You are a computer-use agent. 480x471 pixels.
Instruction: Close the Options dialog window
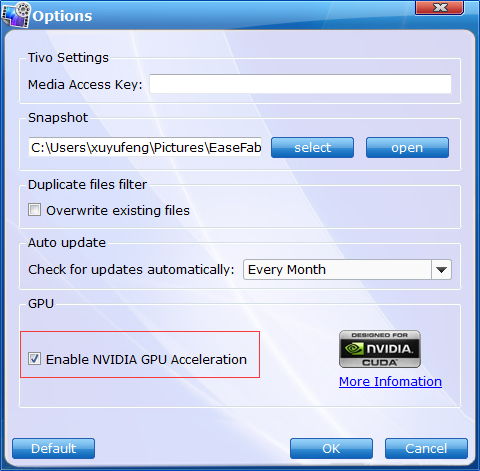point(439,8)
